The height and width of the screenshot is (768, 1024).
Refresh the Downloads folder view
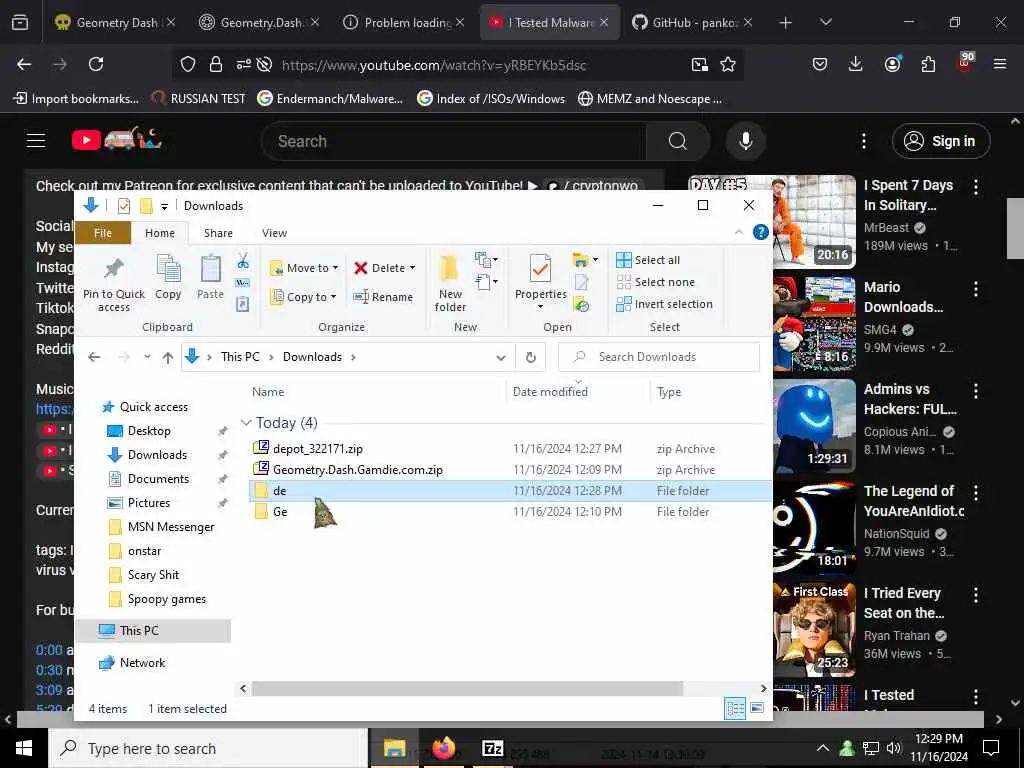530,357
